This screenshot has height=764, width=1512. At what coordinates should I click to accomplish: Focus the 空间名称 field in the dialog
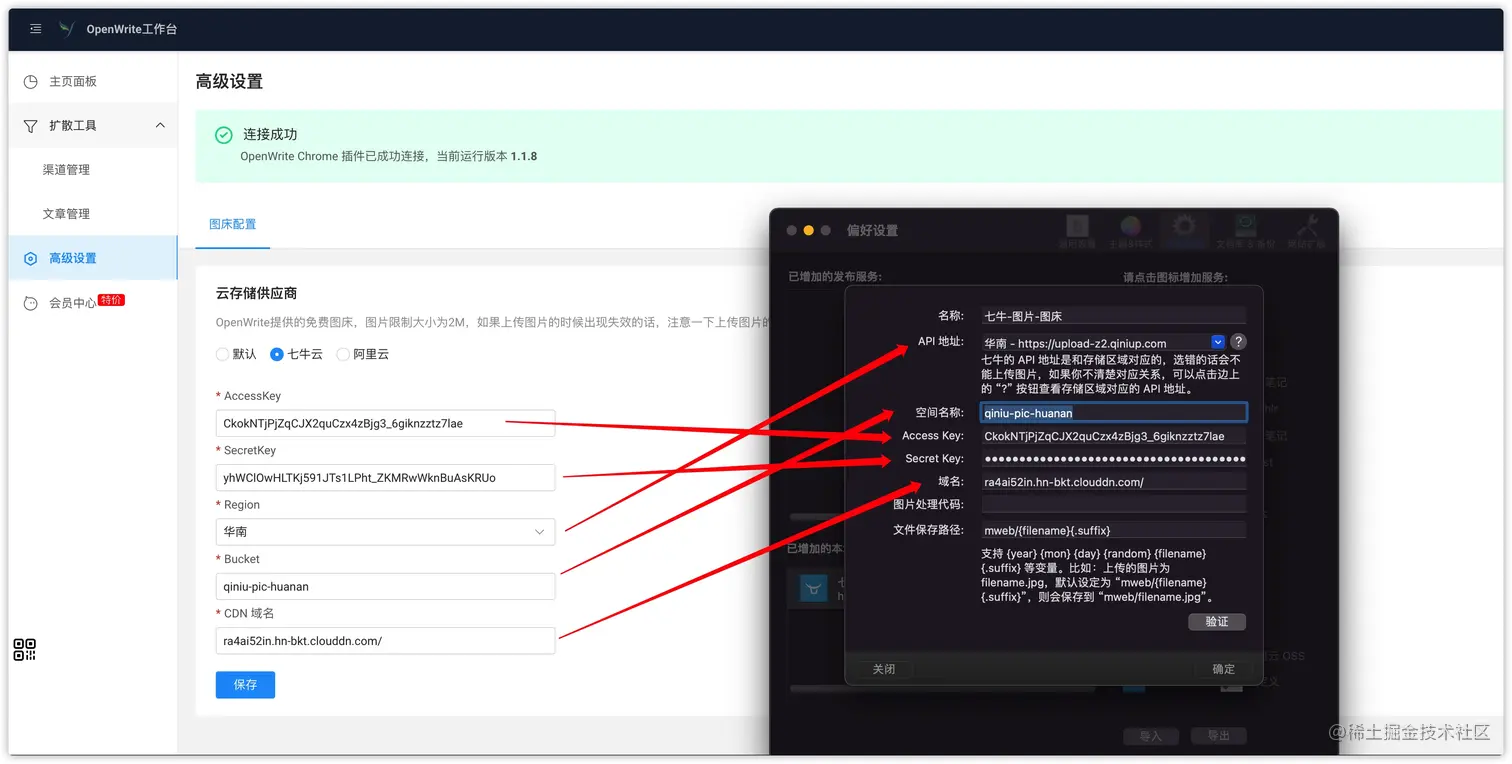[1113, 412]
